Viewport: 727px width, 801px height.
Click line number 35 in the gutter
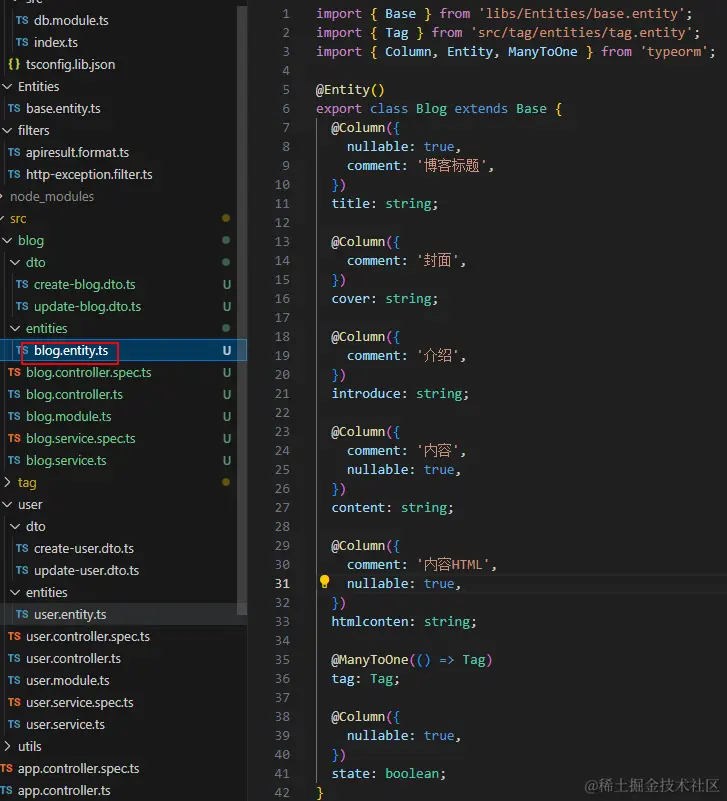(282, 659)
